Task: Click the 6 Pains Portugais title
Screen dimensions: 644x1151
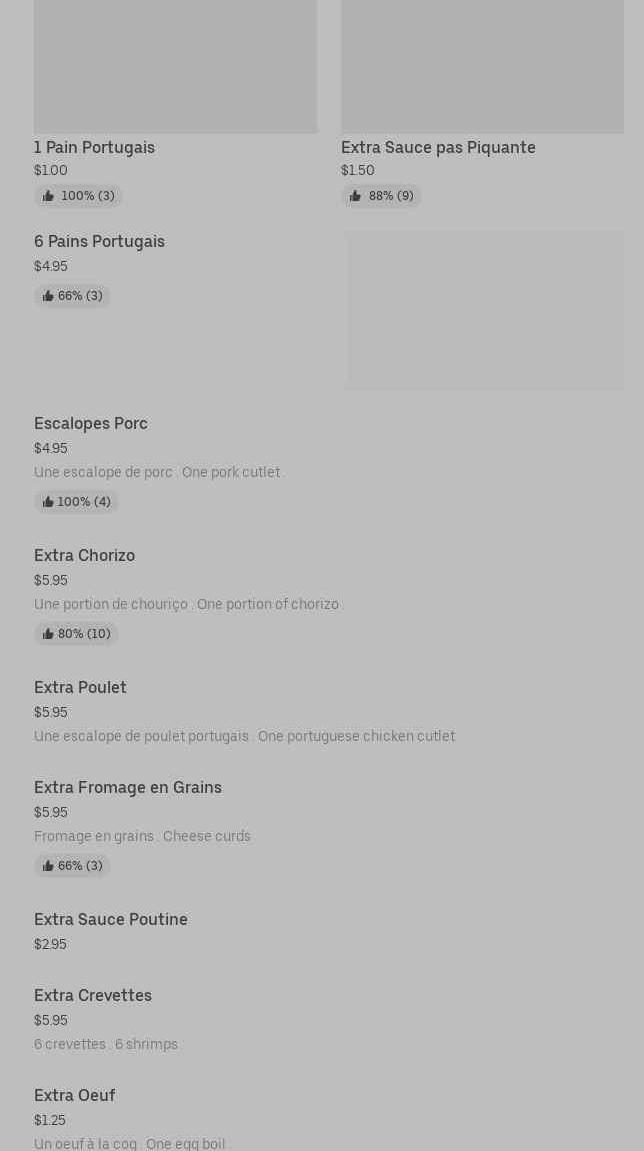Action: 100,242
